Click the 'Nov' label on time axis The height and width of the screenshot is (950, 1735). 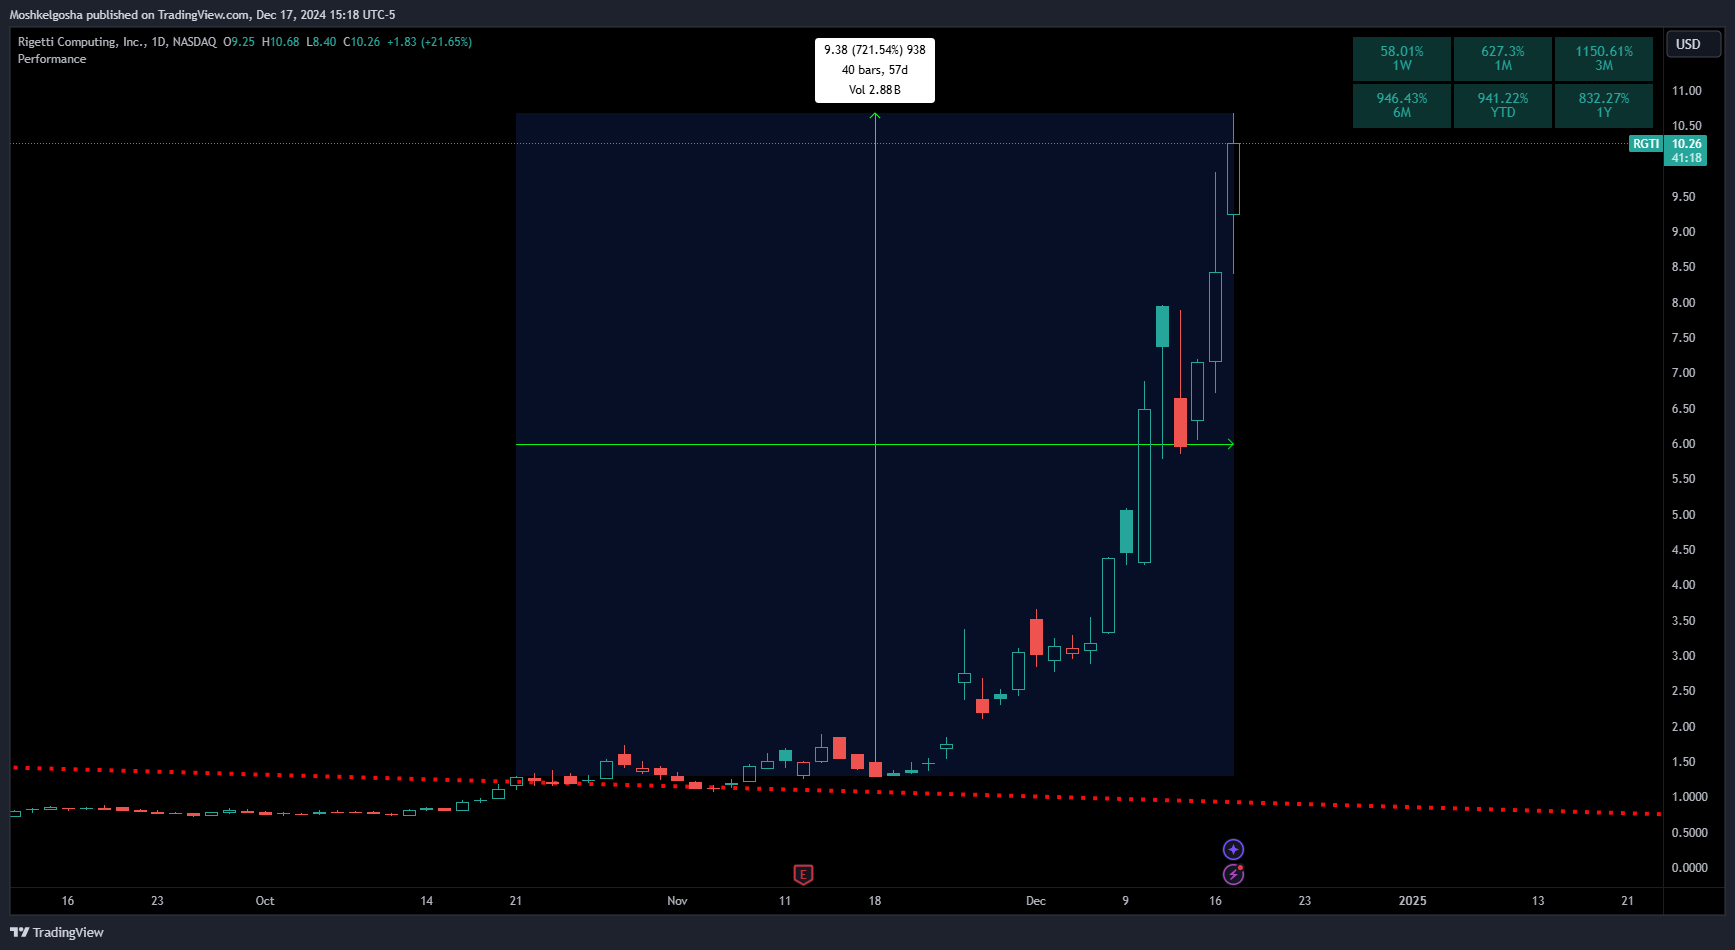click(x=677, y=901)
